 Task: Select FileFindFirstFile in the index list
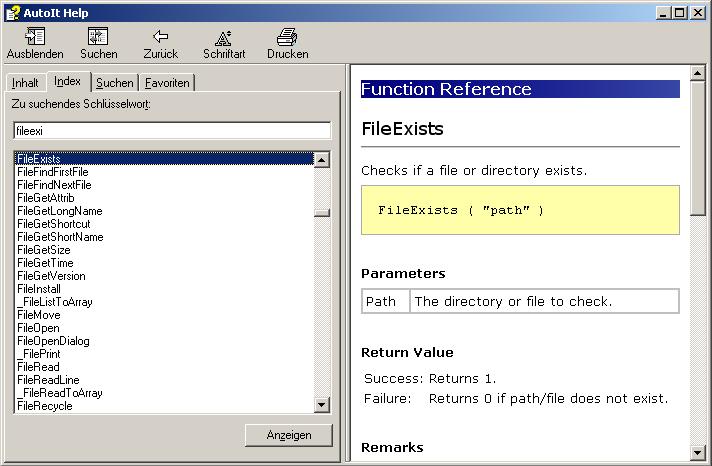click(x=53, y=172)
